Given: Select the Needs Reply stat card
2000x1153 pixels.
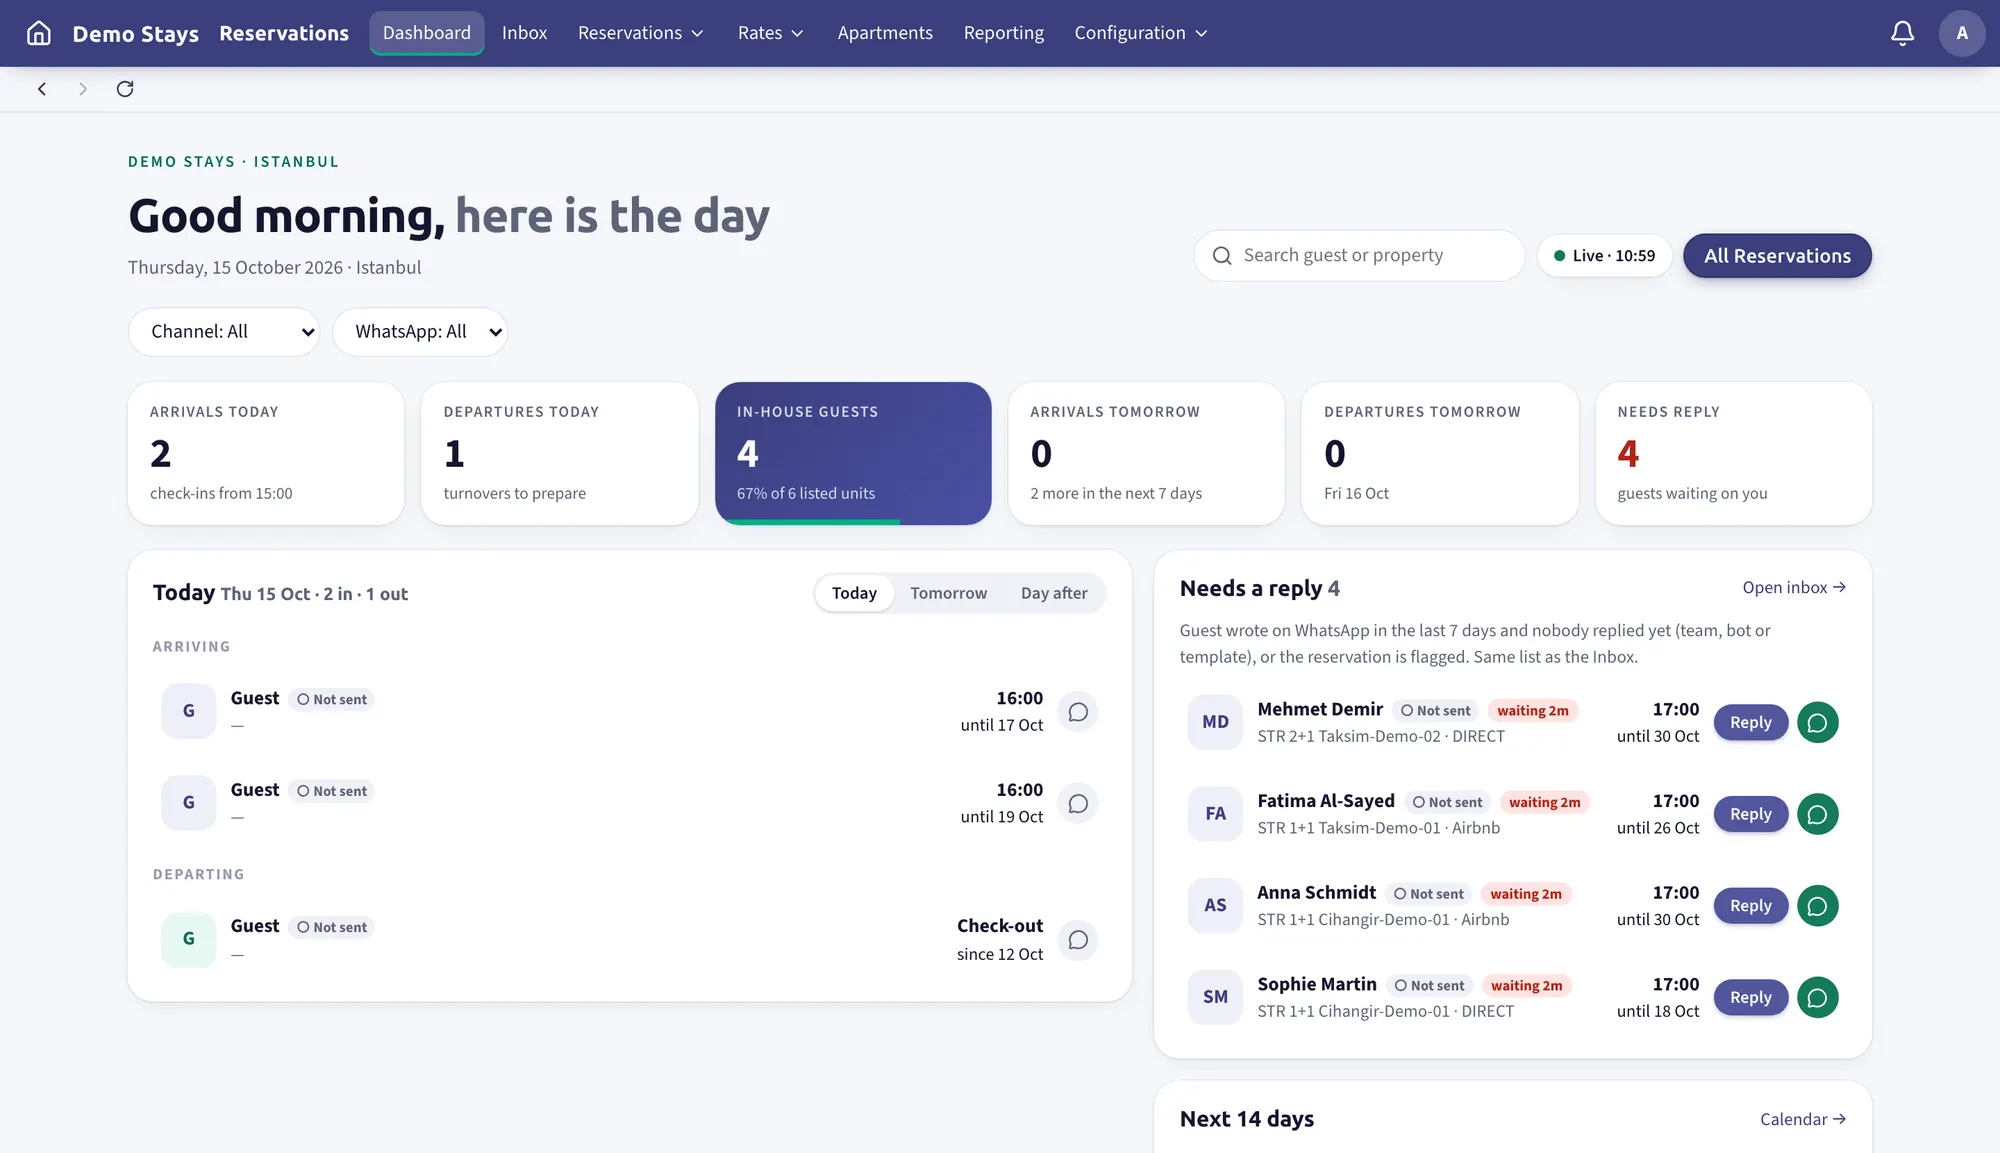Looking at the screenshot, I should click(x=1733, y=453).
